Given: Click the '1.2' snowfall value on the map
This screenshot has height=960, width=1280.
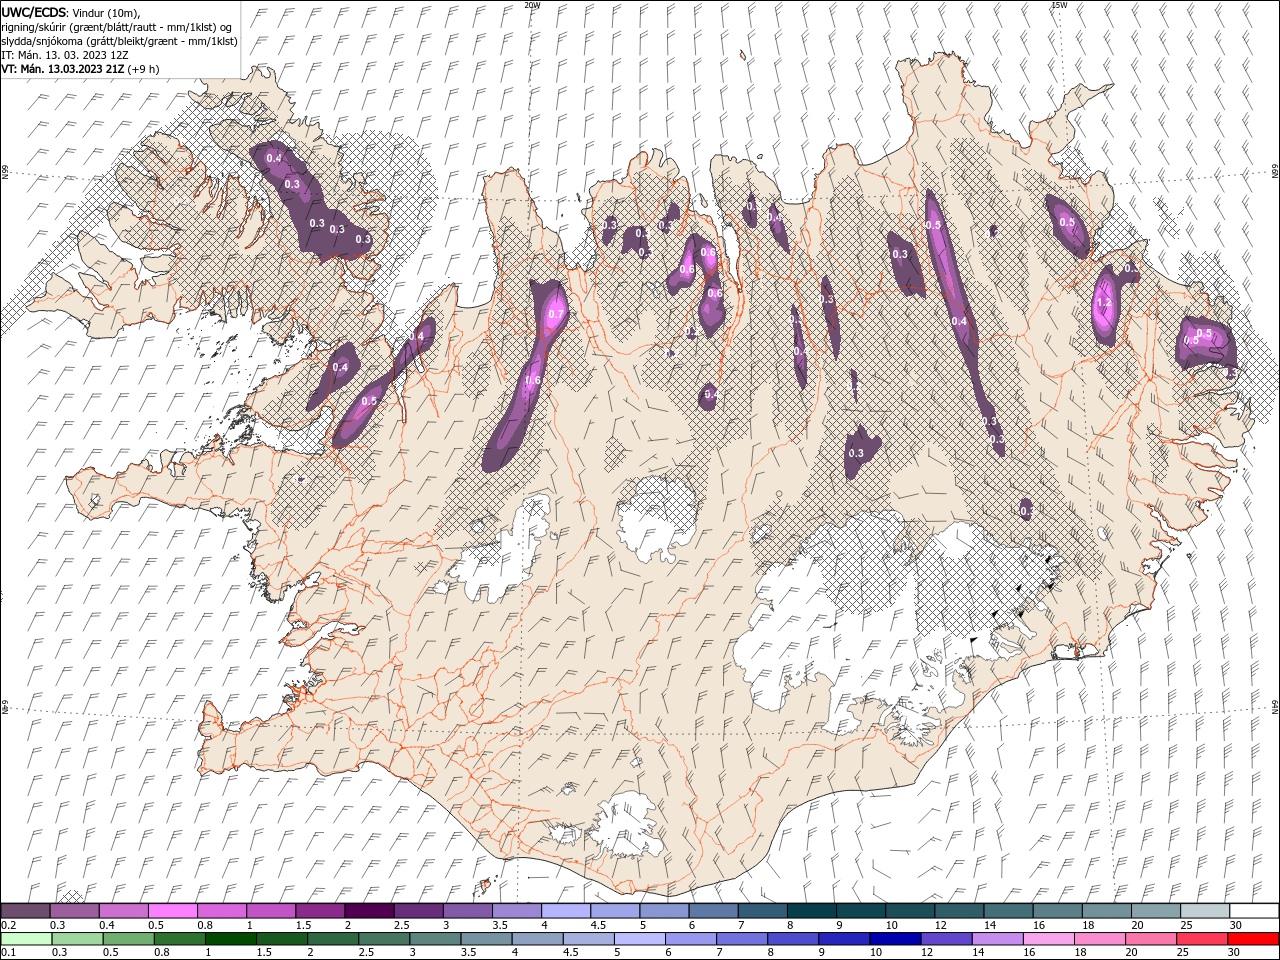Looking at the screenshot, I should pyautogui.click(x=1104, y=303).
